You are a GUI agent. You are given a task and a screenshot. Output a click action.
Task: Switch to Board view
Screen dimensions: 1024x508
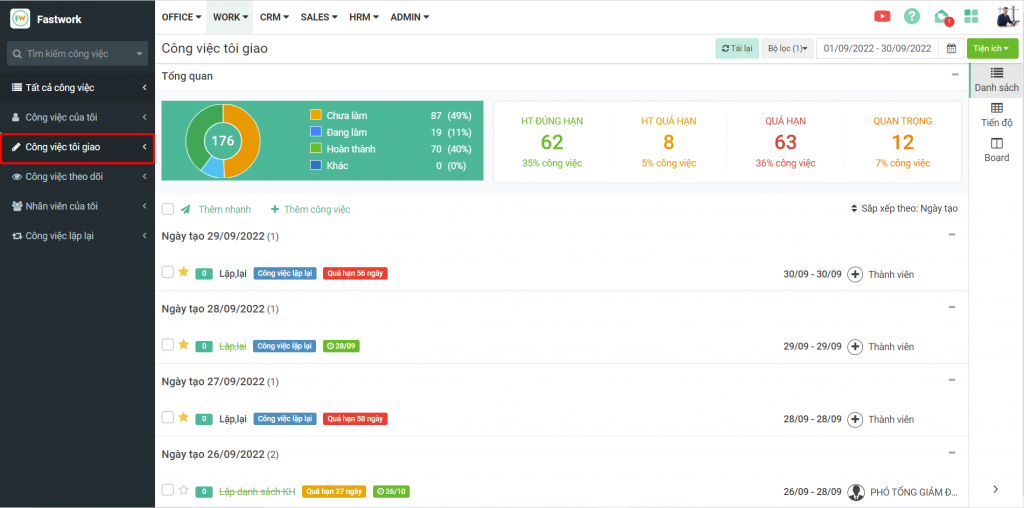[996, 149]
